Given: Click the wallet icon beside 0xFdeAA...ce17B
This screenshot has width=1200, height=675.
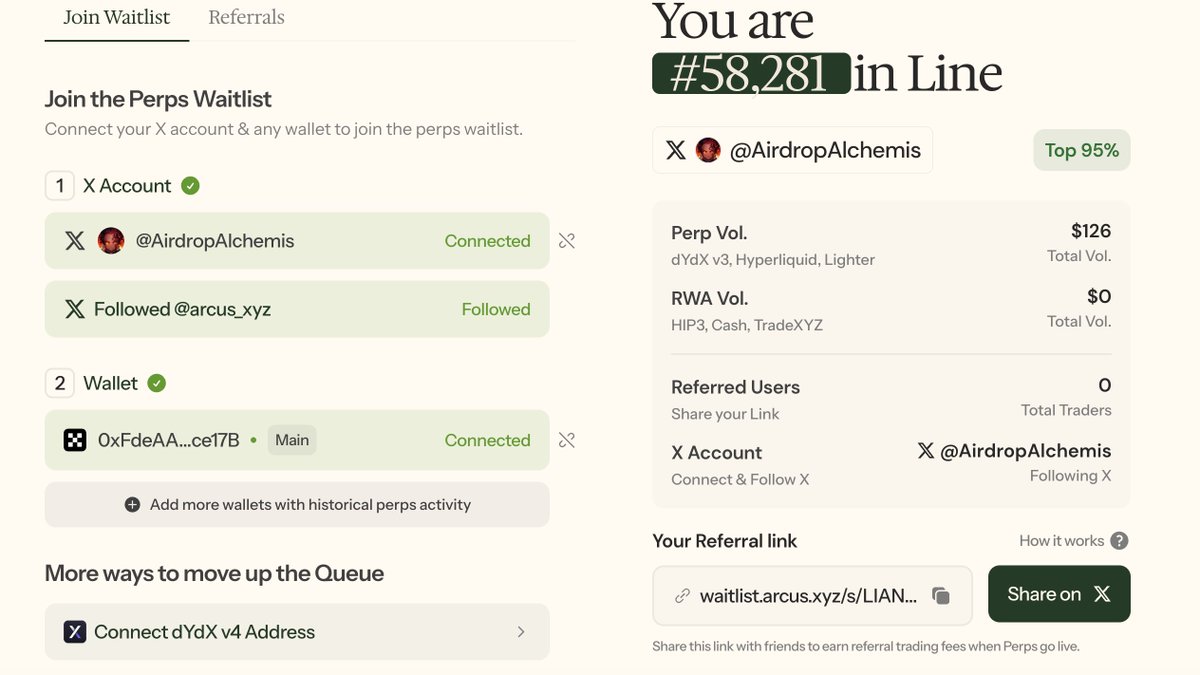Looking at the screenshot, I should coord(75,440).
